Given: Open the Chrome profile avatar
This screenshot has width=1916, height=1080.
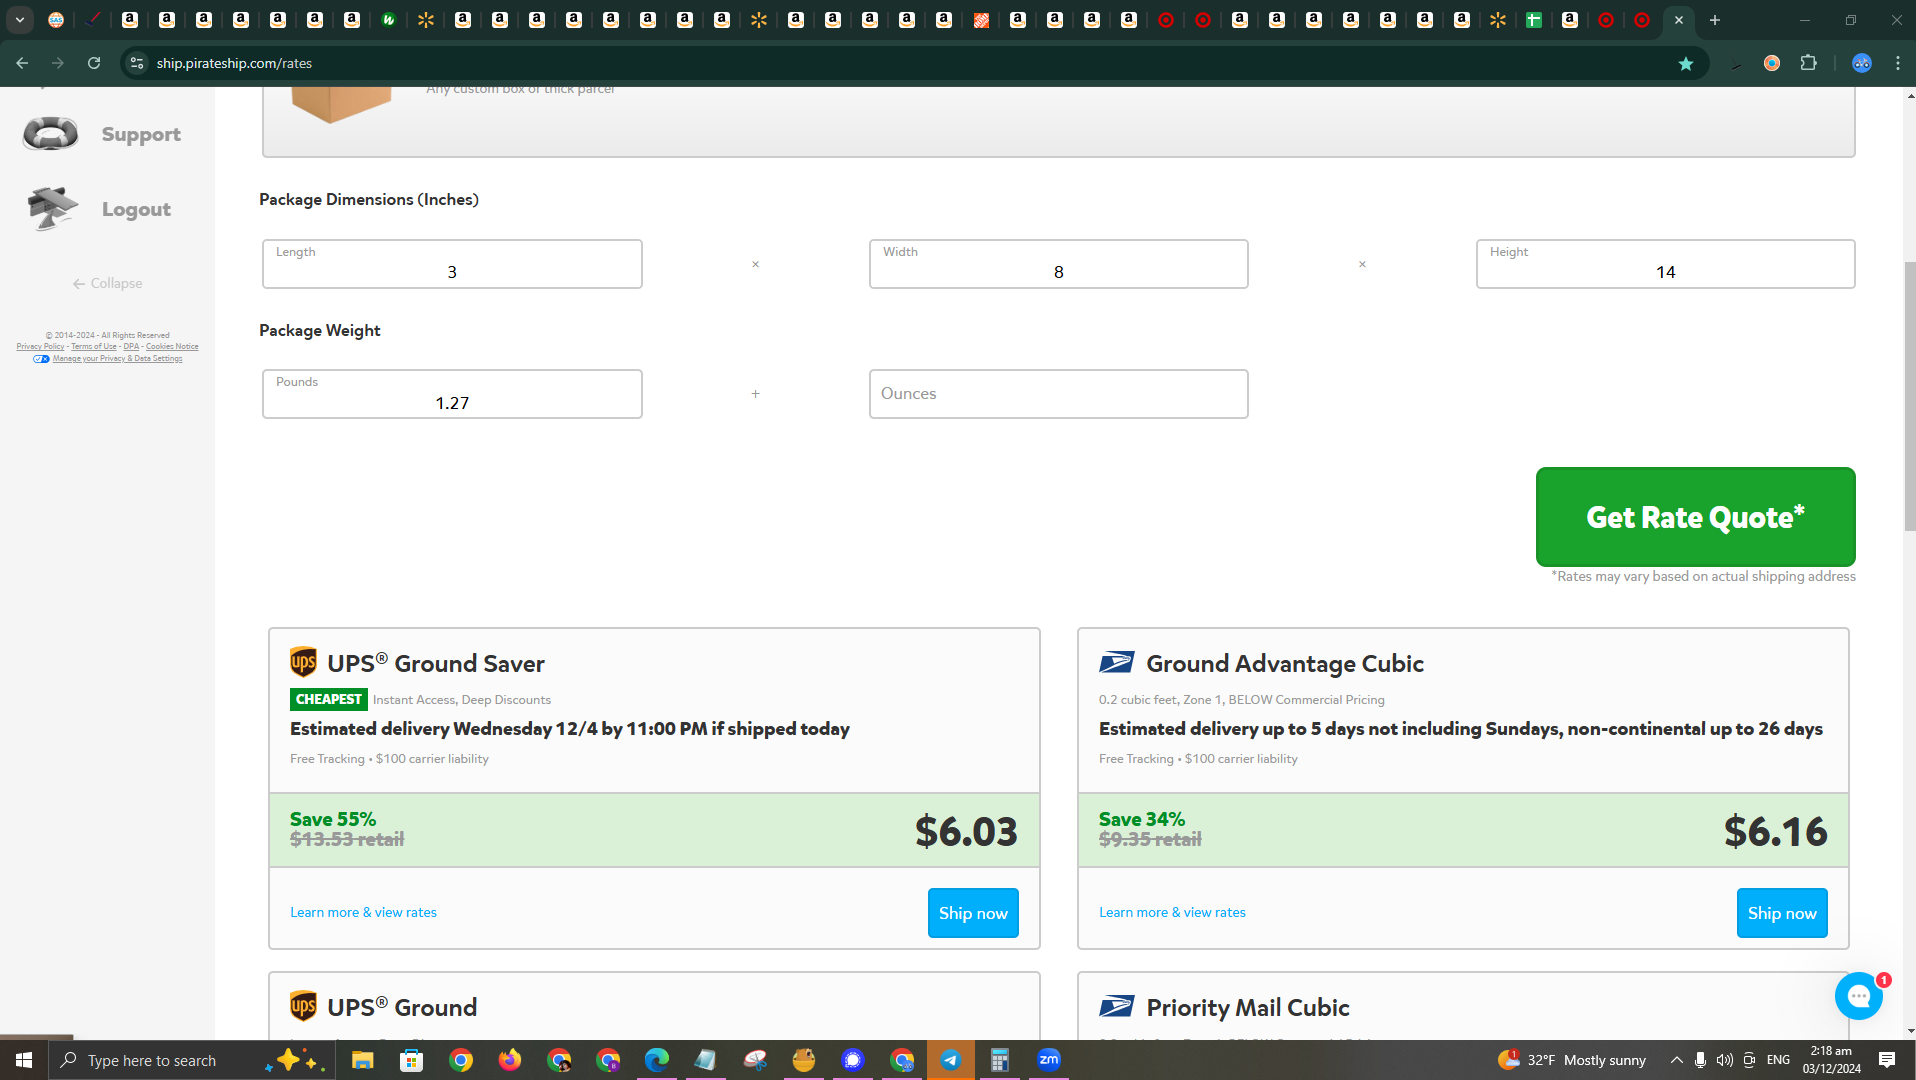Looking at the screenshot, I should pyautogui.click(x=1861, y=63).
